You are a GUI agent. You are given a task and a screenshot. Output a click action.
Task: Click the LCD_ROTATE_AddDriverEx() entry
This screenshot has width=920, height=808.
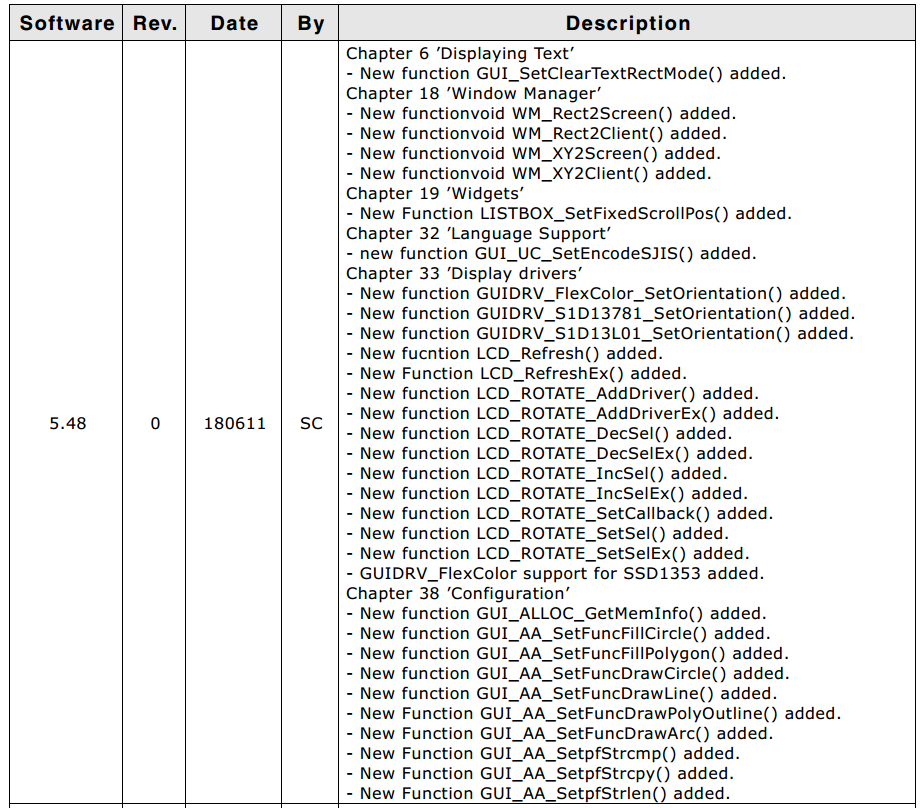click(x=562, y=413)
